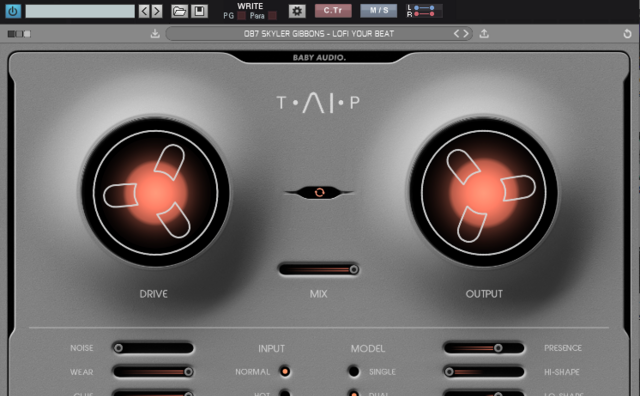This screenshot has height=396, width=640.
Task: Click the auto gain link icon
Action: (x=320, y=192)
